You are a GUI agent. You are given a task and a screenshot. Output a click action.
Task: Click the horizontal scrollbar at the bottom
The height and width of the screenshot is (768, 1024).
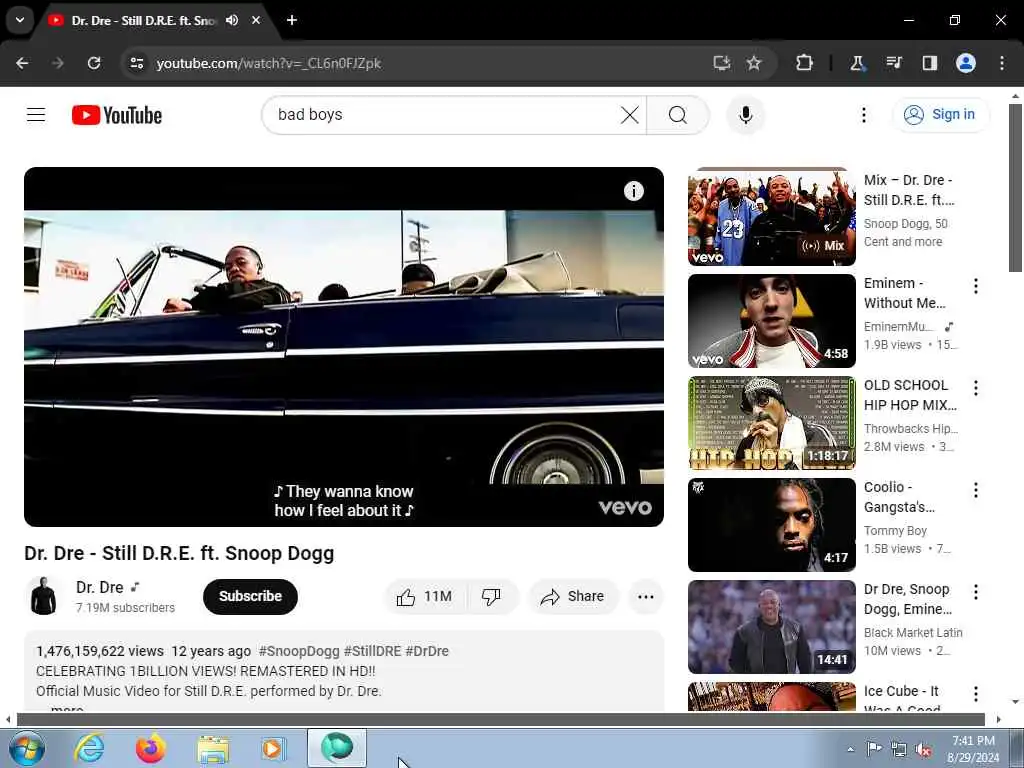pos(500,720)
